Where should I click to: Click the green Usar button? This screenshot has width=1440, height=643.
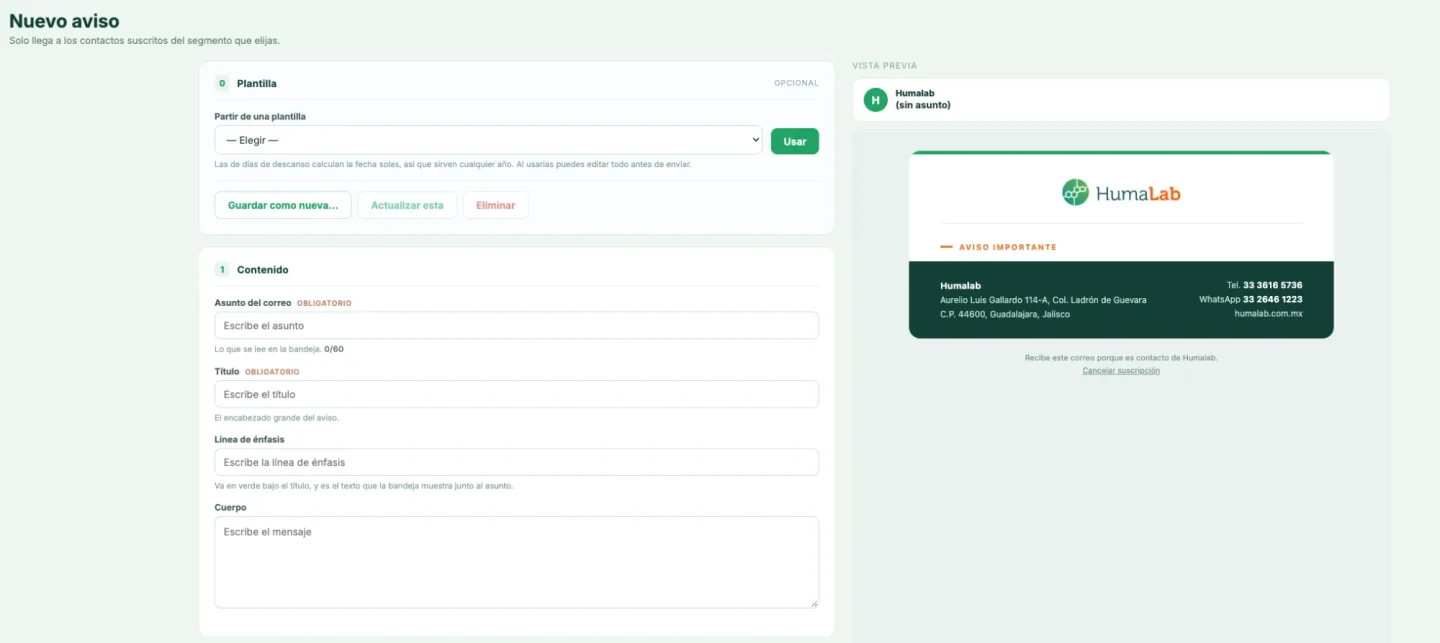point(795,141)
